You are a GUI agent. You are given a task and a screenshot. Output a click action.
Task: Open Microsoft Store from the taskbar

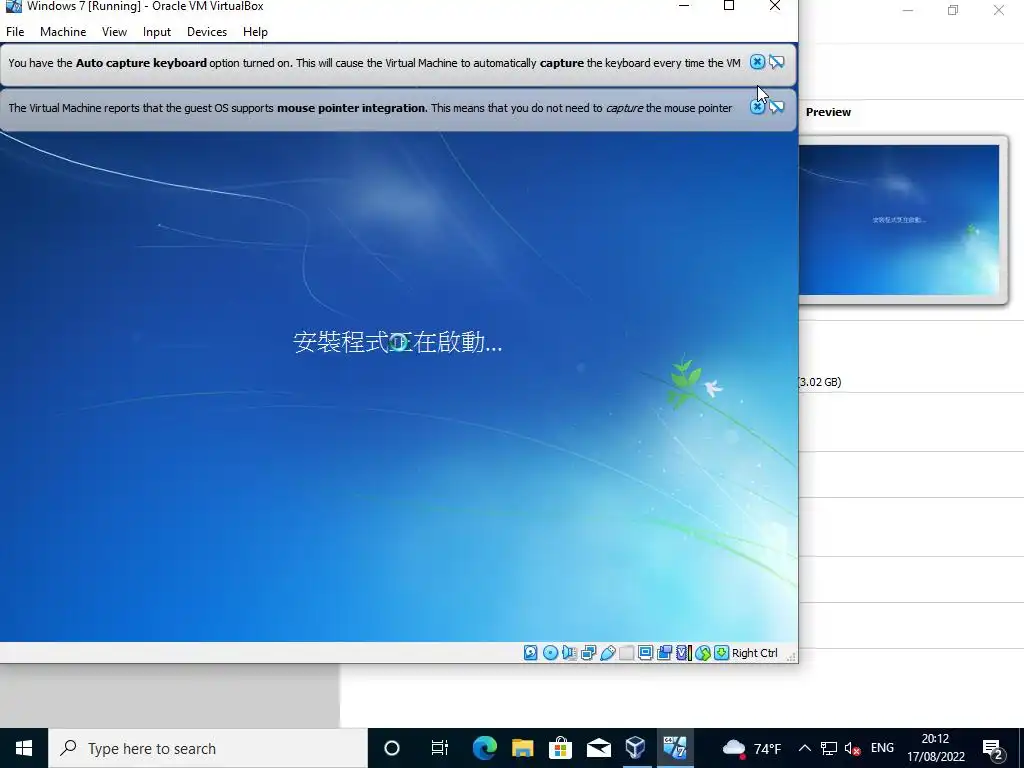pos(560,748)
